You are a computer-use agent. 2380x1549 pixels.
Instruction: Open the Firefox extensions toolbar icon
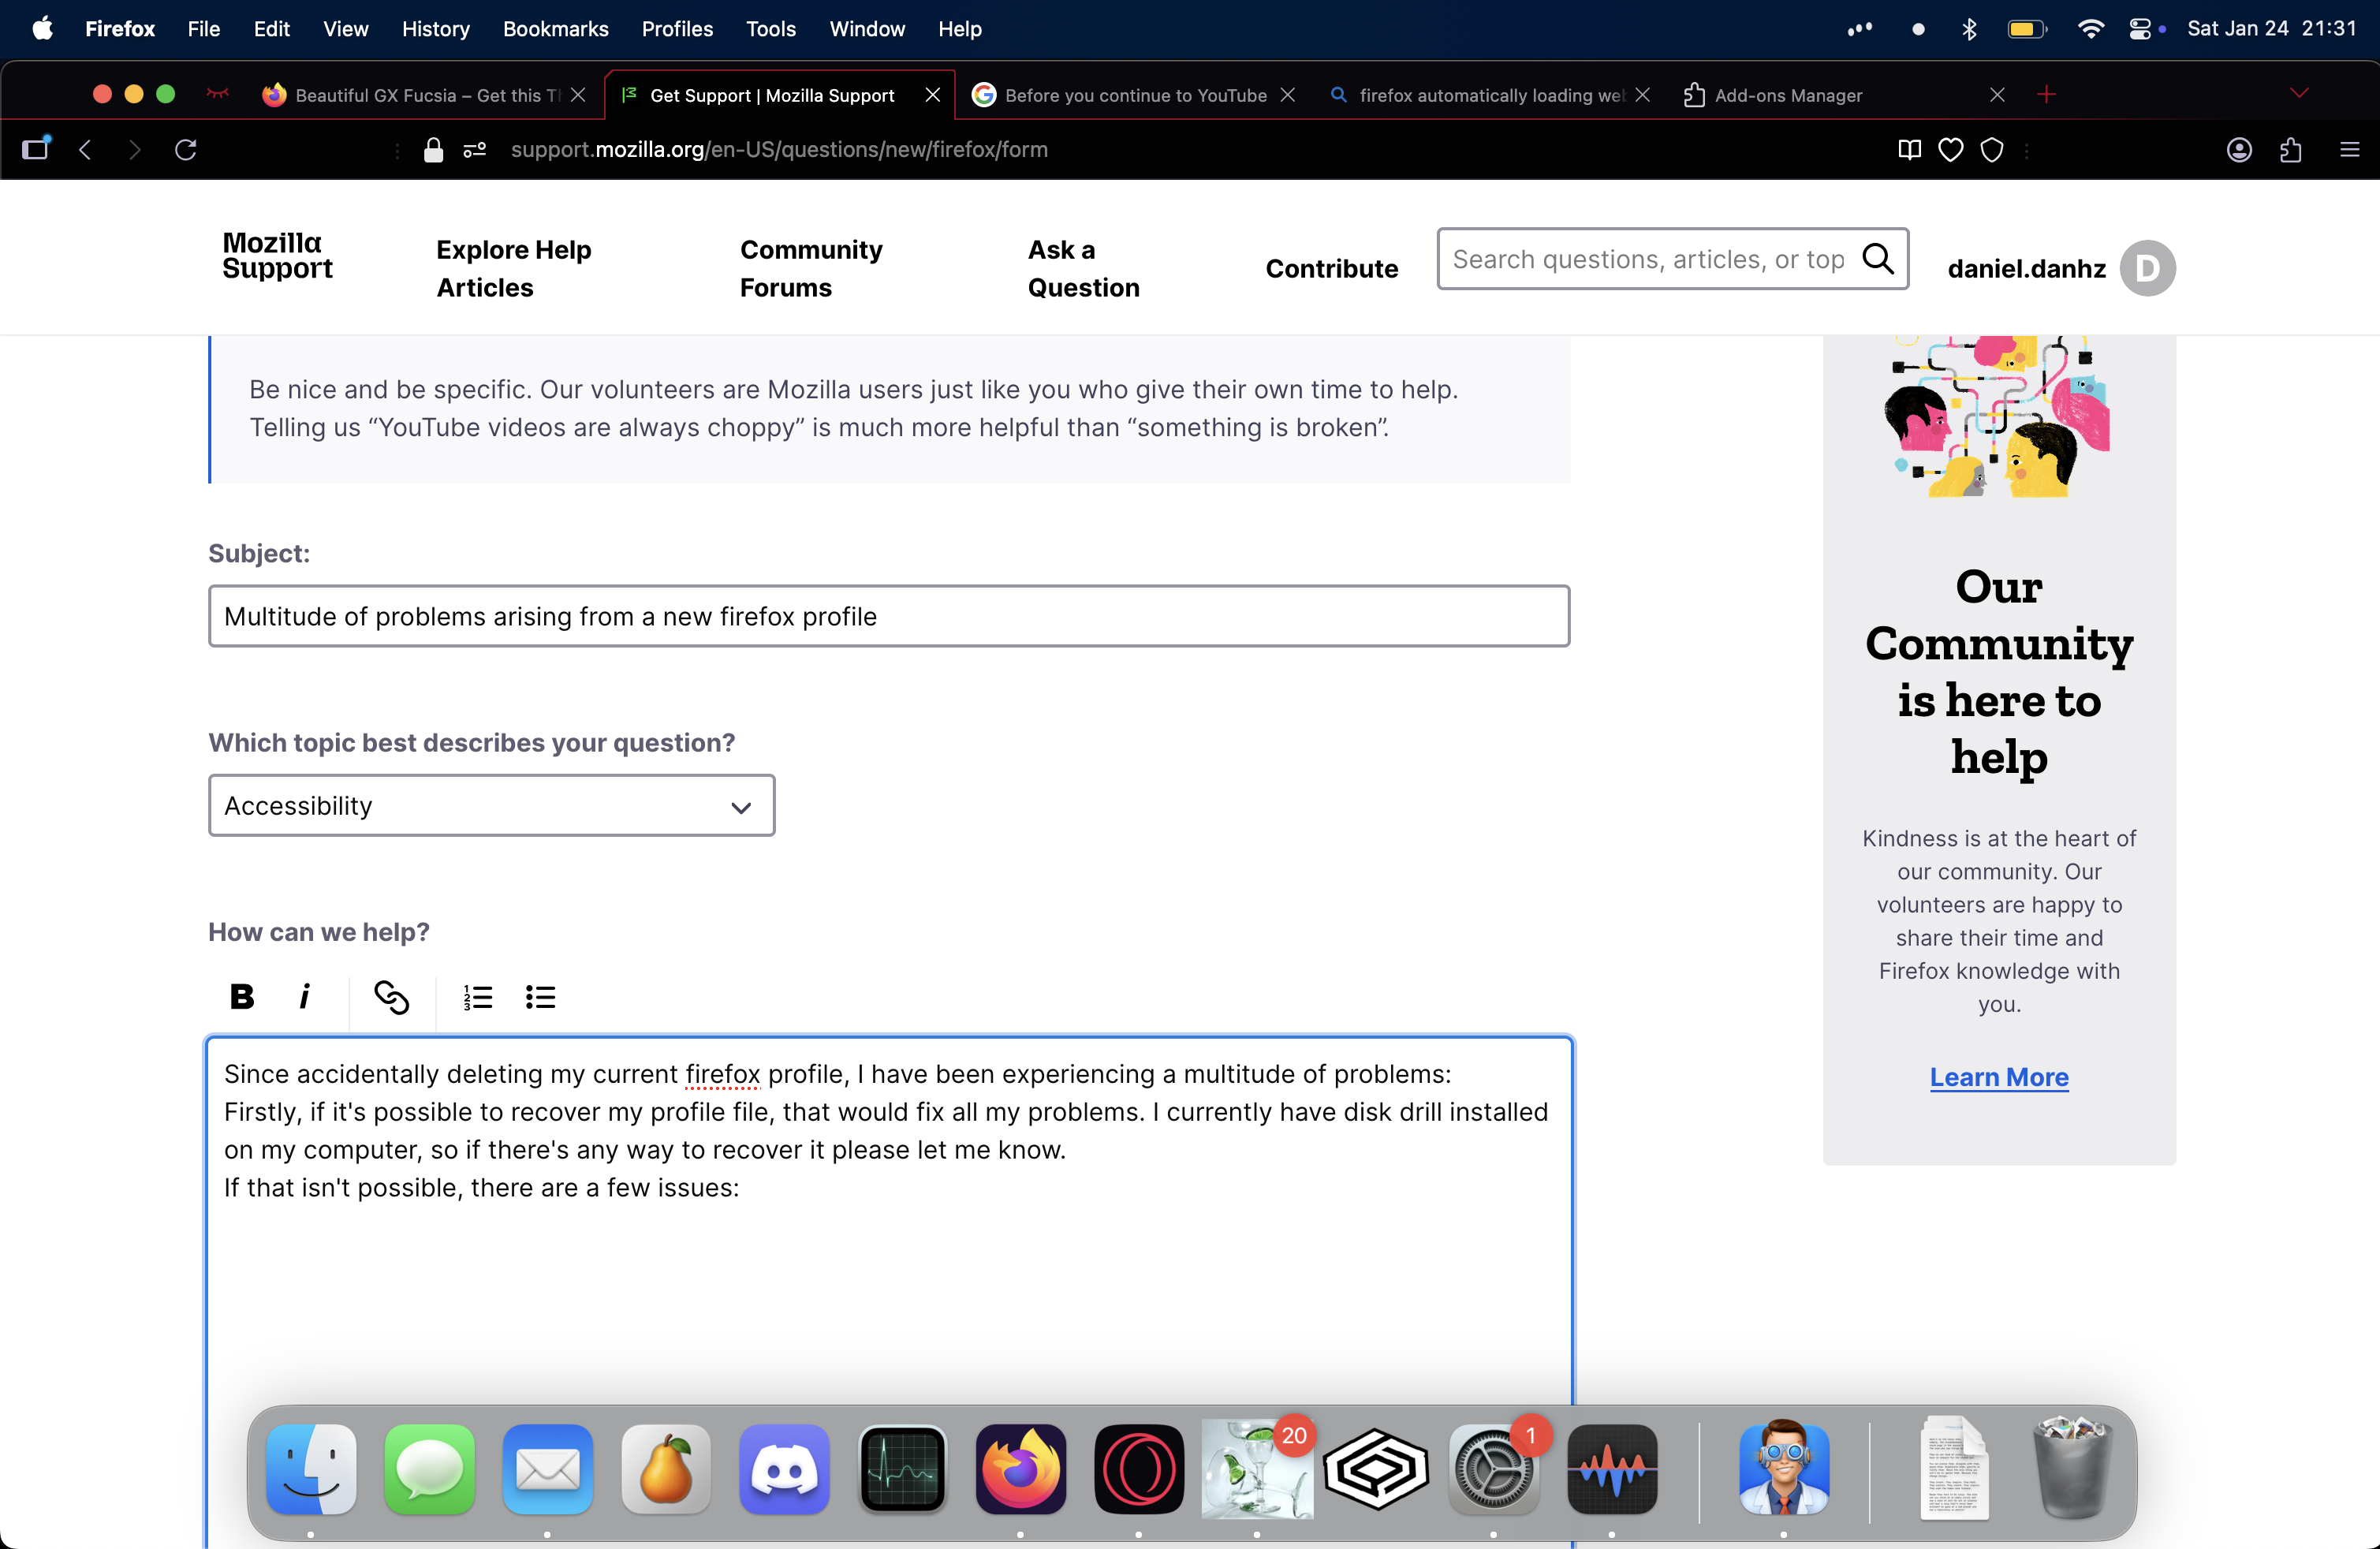point(2290,150)
